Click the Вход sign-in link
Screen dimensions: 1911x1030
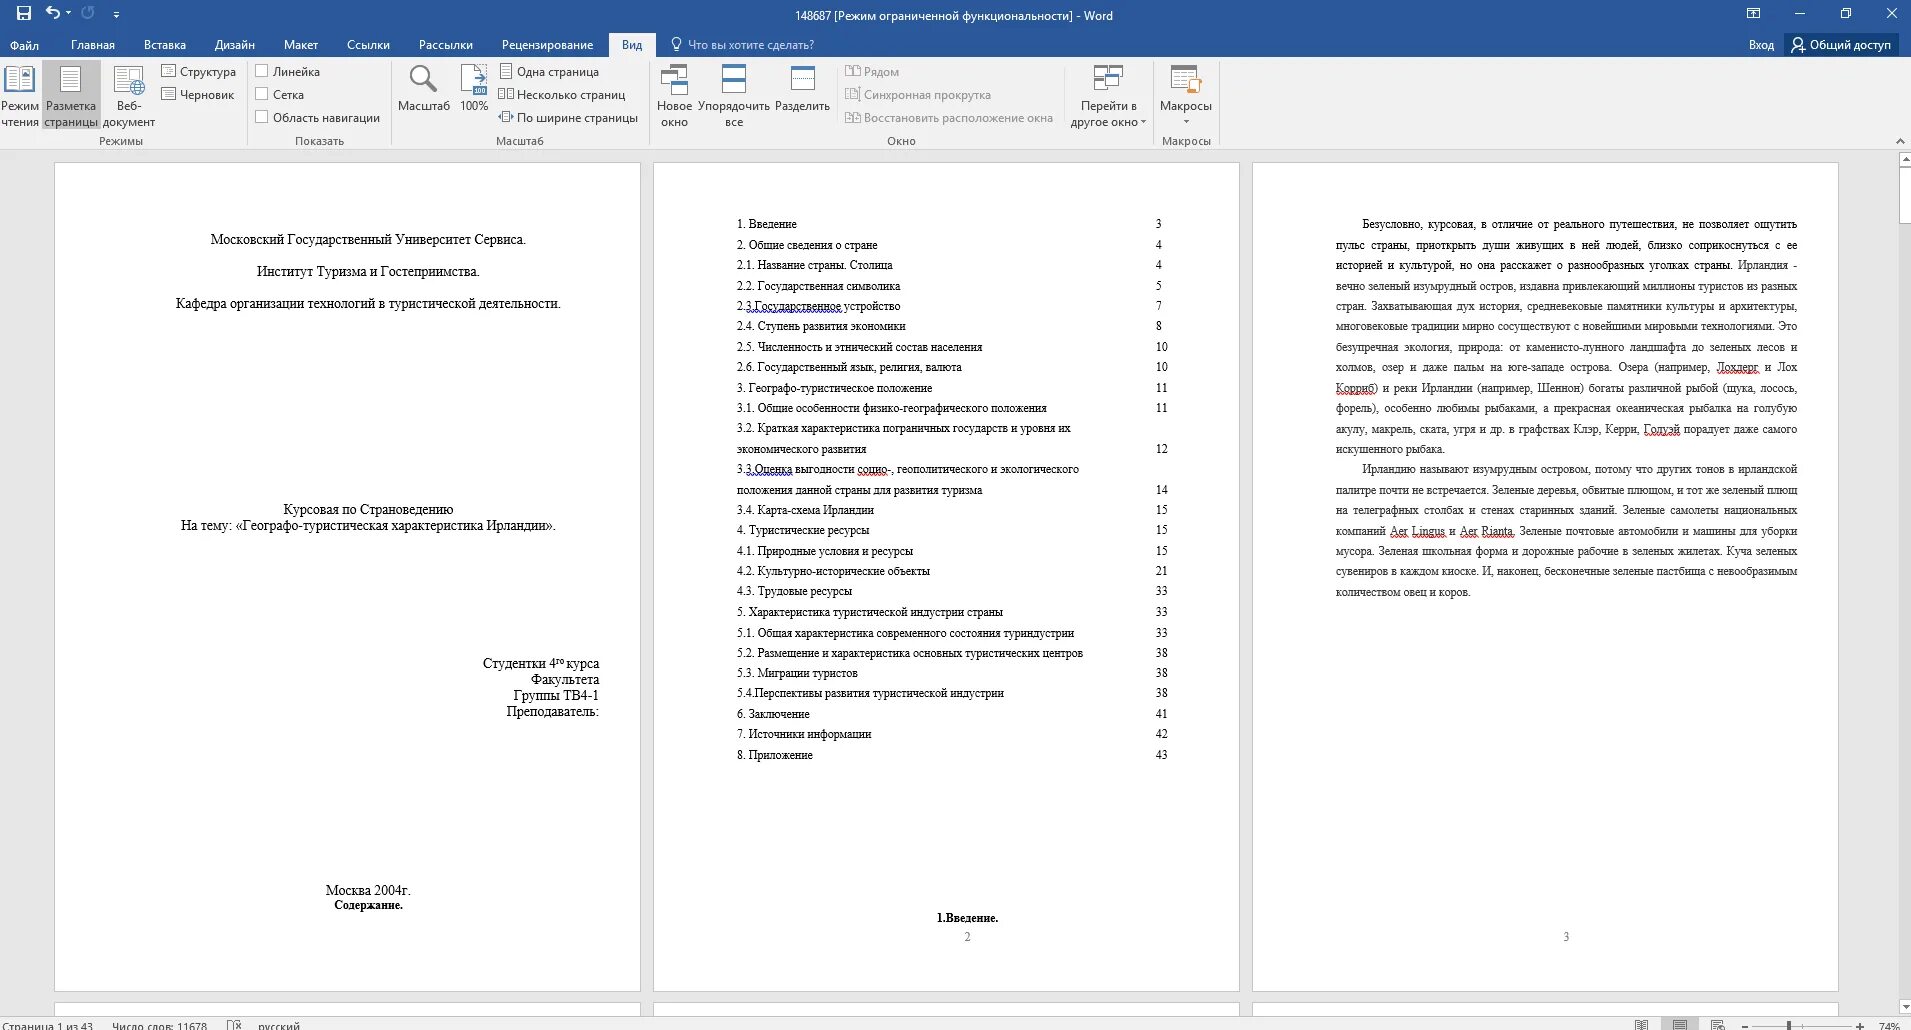coord(1761,45)
